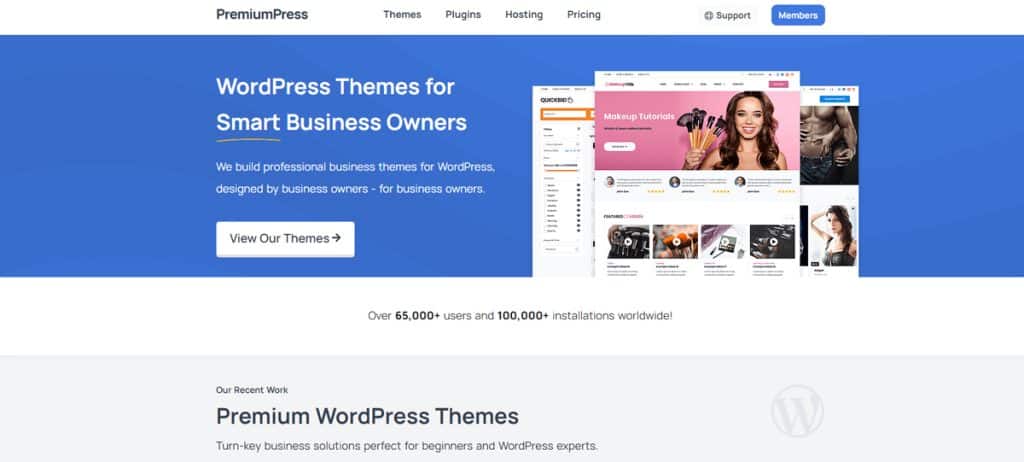Screen dimensions: 1024x462
Task: Click the "Our Recent Work" label
Action: coord(252,390)
